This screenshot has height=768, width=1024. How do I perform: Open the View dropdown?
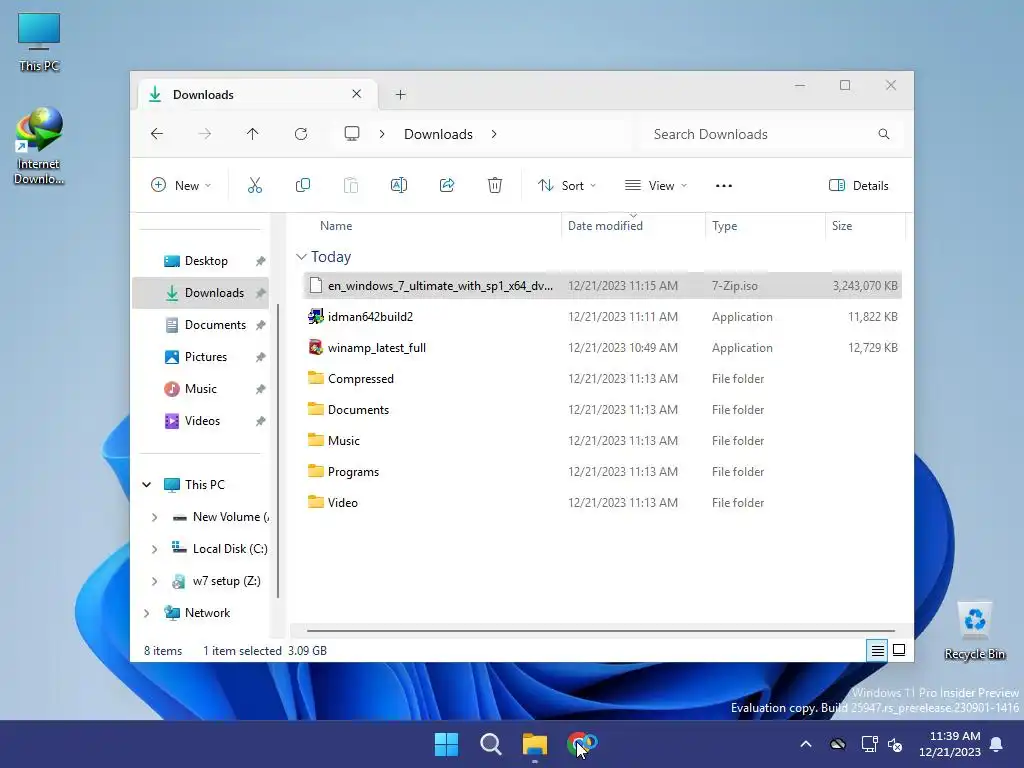[x=656, y=185]
